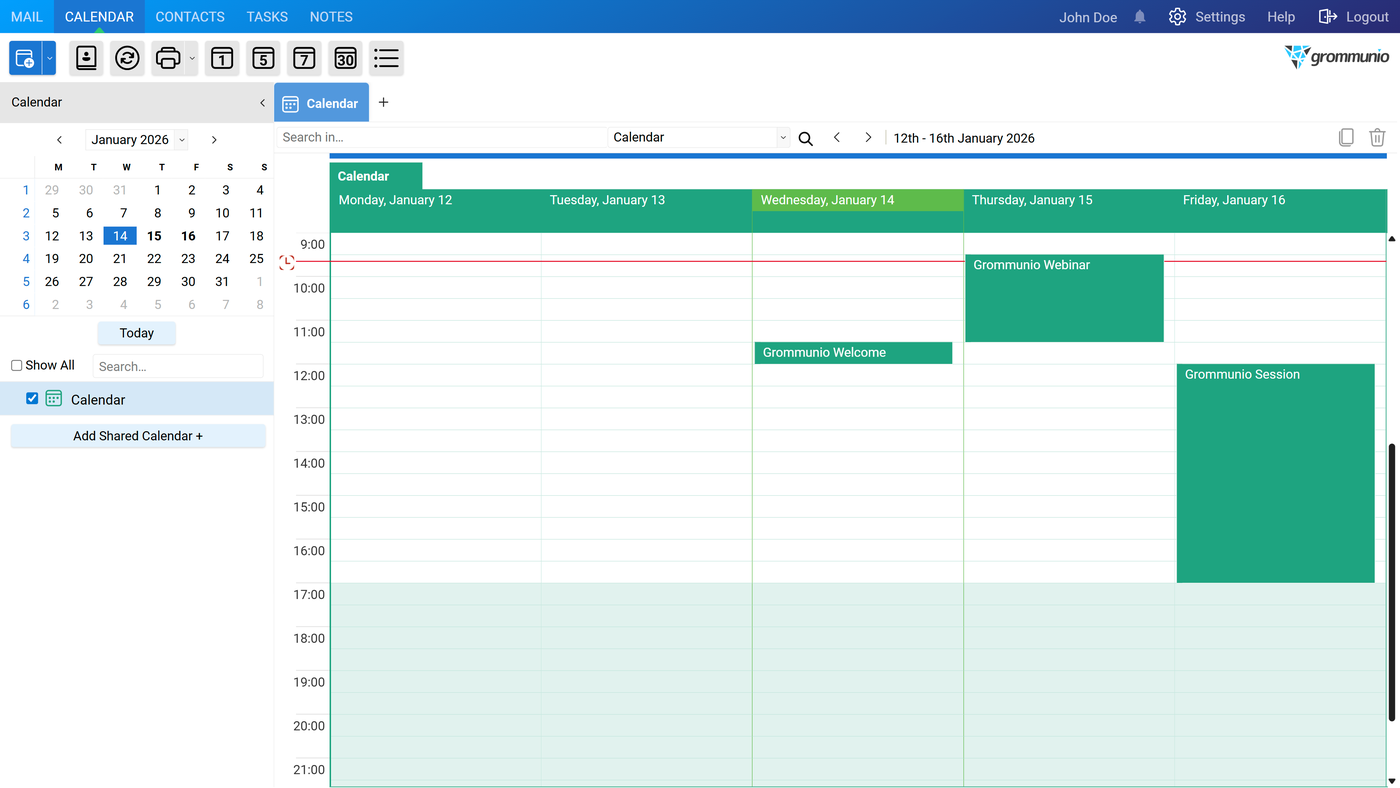The height and width of the screenshot is (788, 1400).
Task: Click the green Calendar group label
Action: point(376,176)
